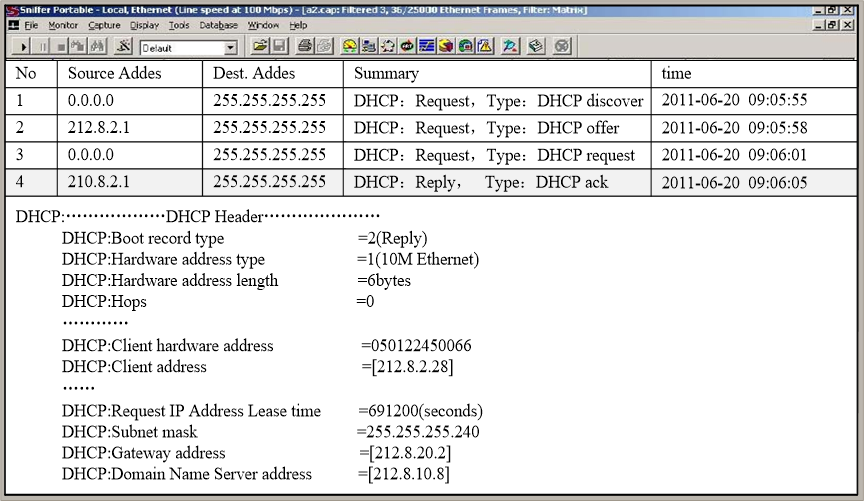Select the DHCP ack frame summary

tap(480, 182)
